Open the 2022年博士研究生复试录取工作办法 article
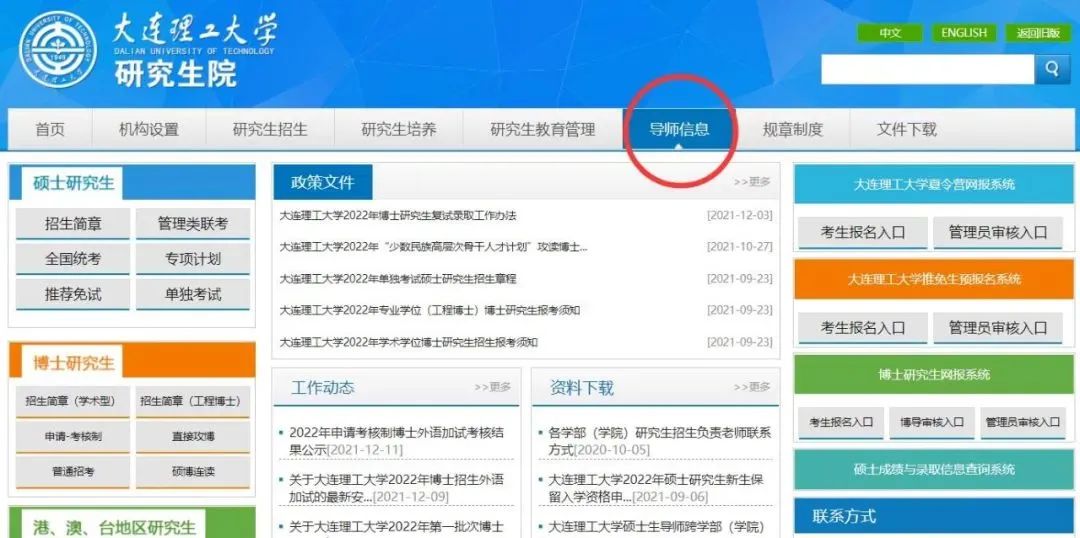The image size is (1080, 538). click(398, 216)
